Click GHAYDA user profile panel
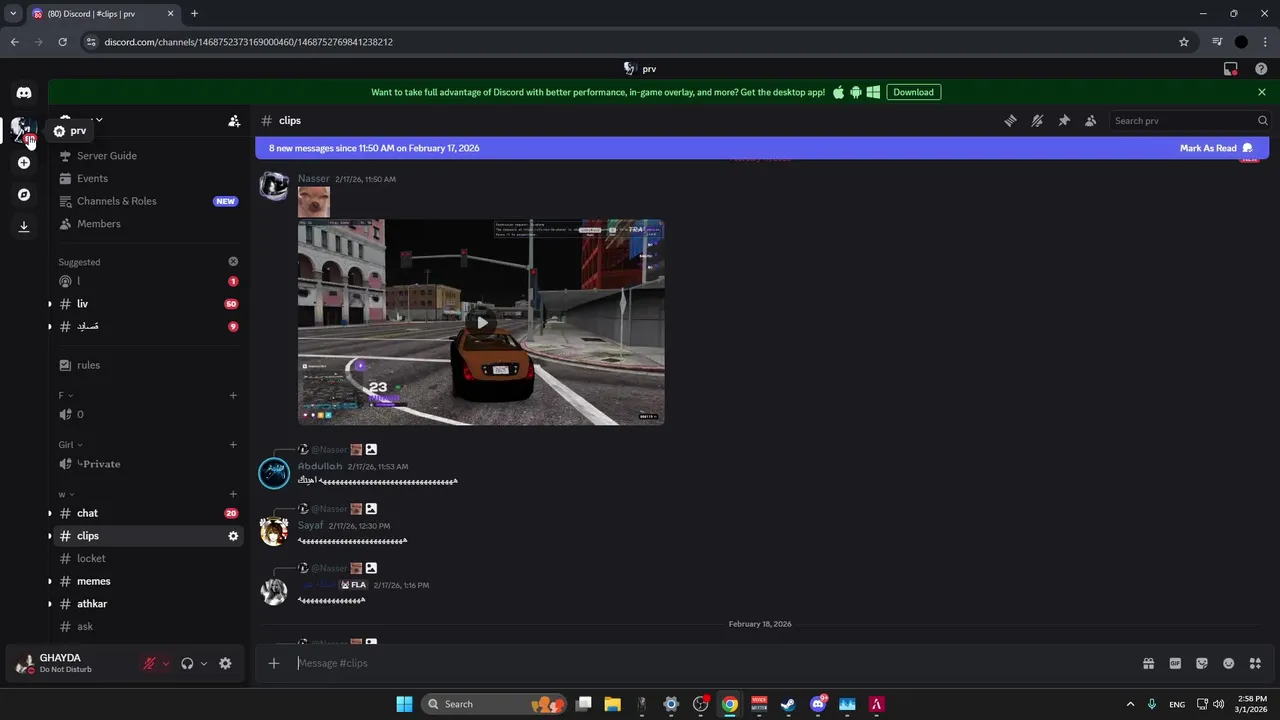The image size is (1280, 720). coord(70,664)
